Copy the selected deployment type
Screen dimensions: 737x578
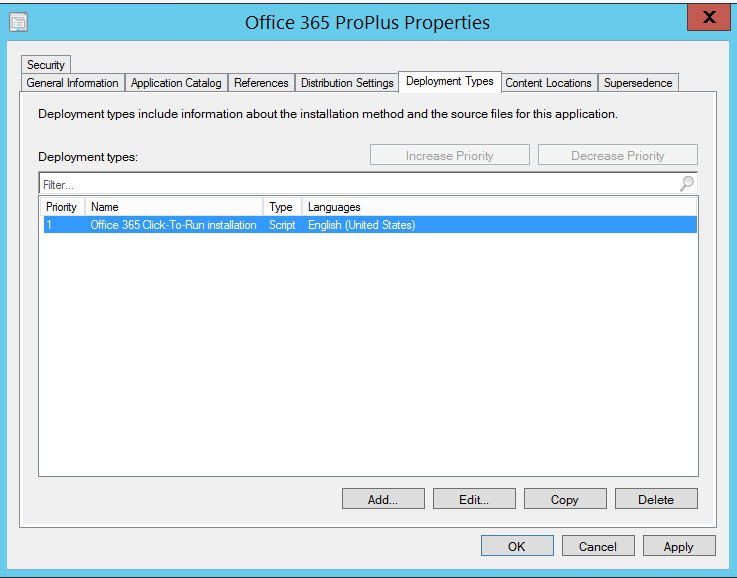[x=565, y=499]
